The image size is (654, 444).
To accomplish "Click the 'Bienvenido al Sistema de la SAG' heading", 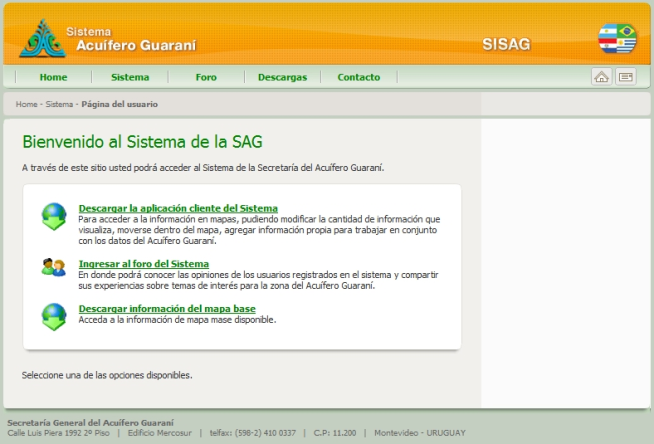I will (x=142, y=142).
